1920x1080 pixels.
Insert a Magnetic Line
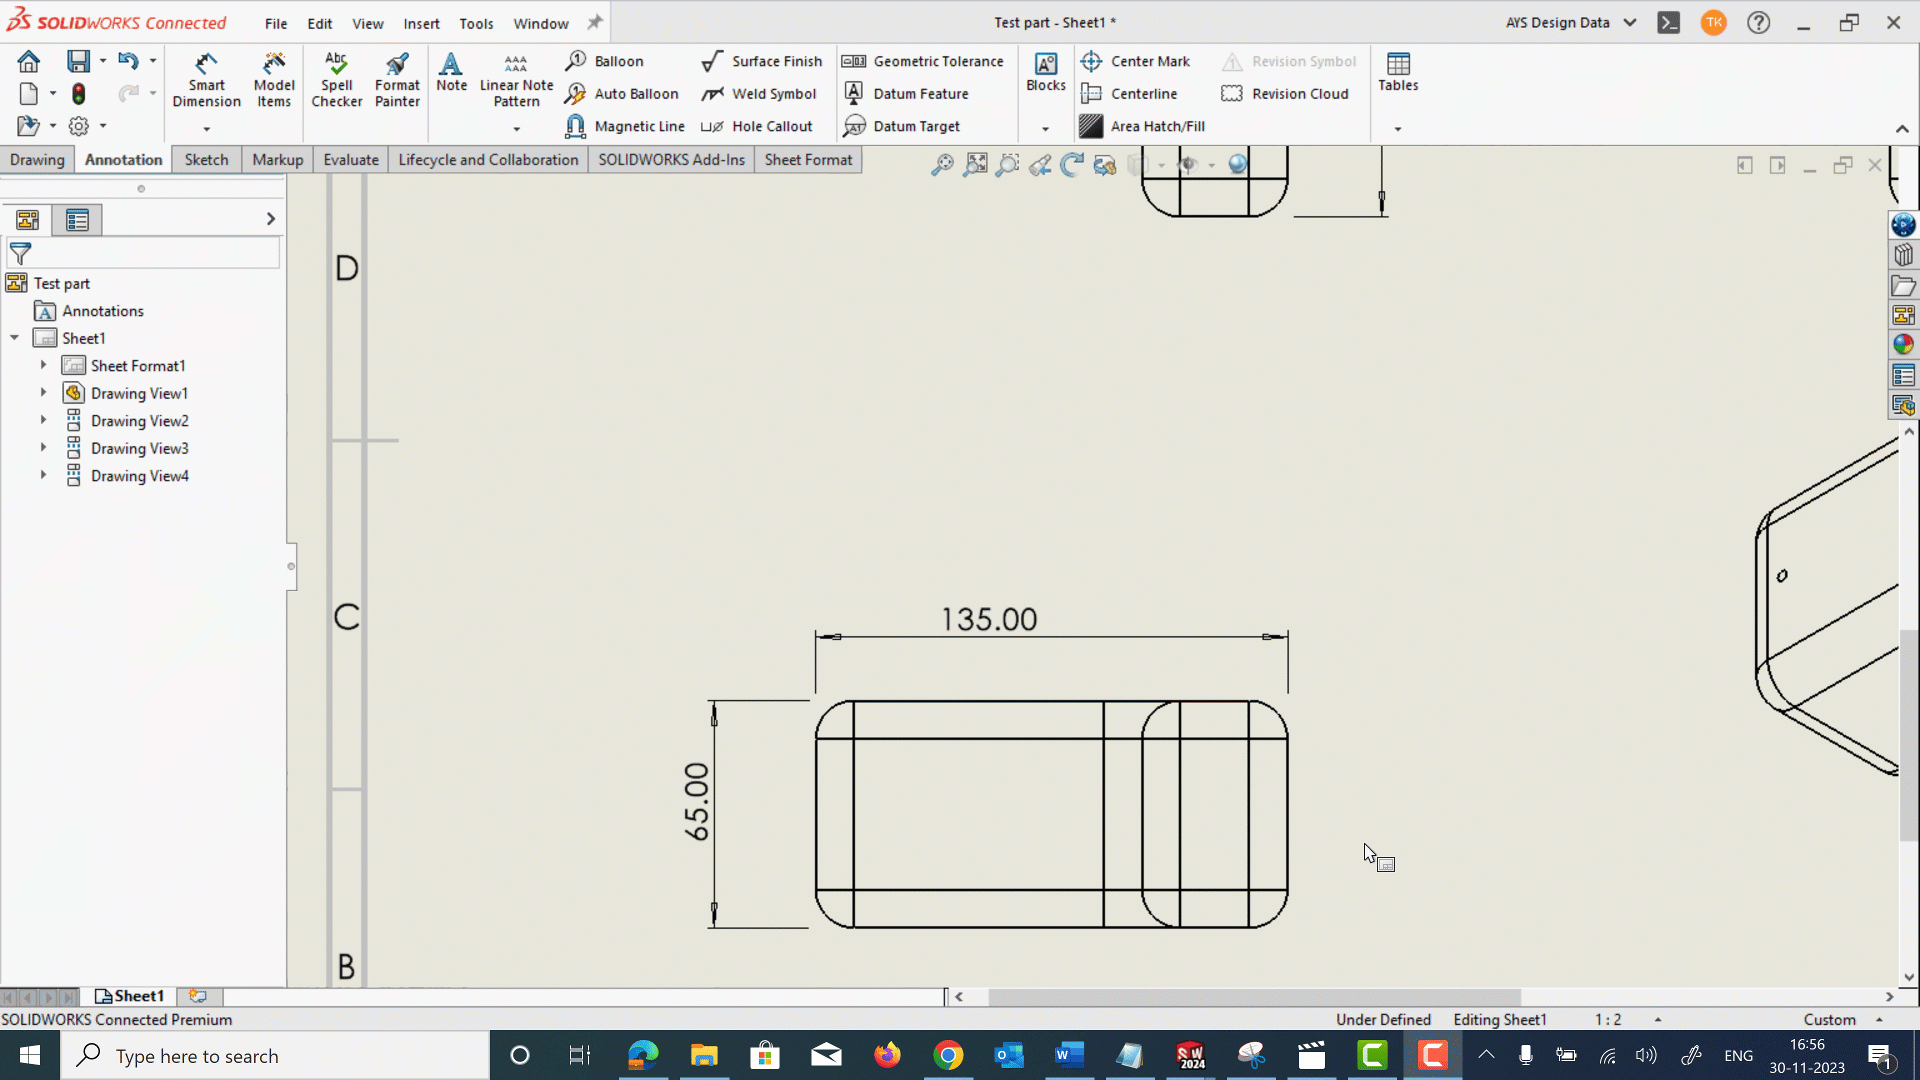[625, 126]
